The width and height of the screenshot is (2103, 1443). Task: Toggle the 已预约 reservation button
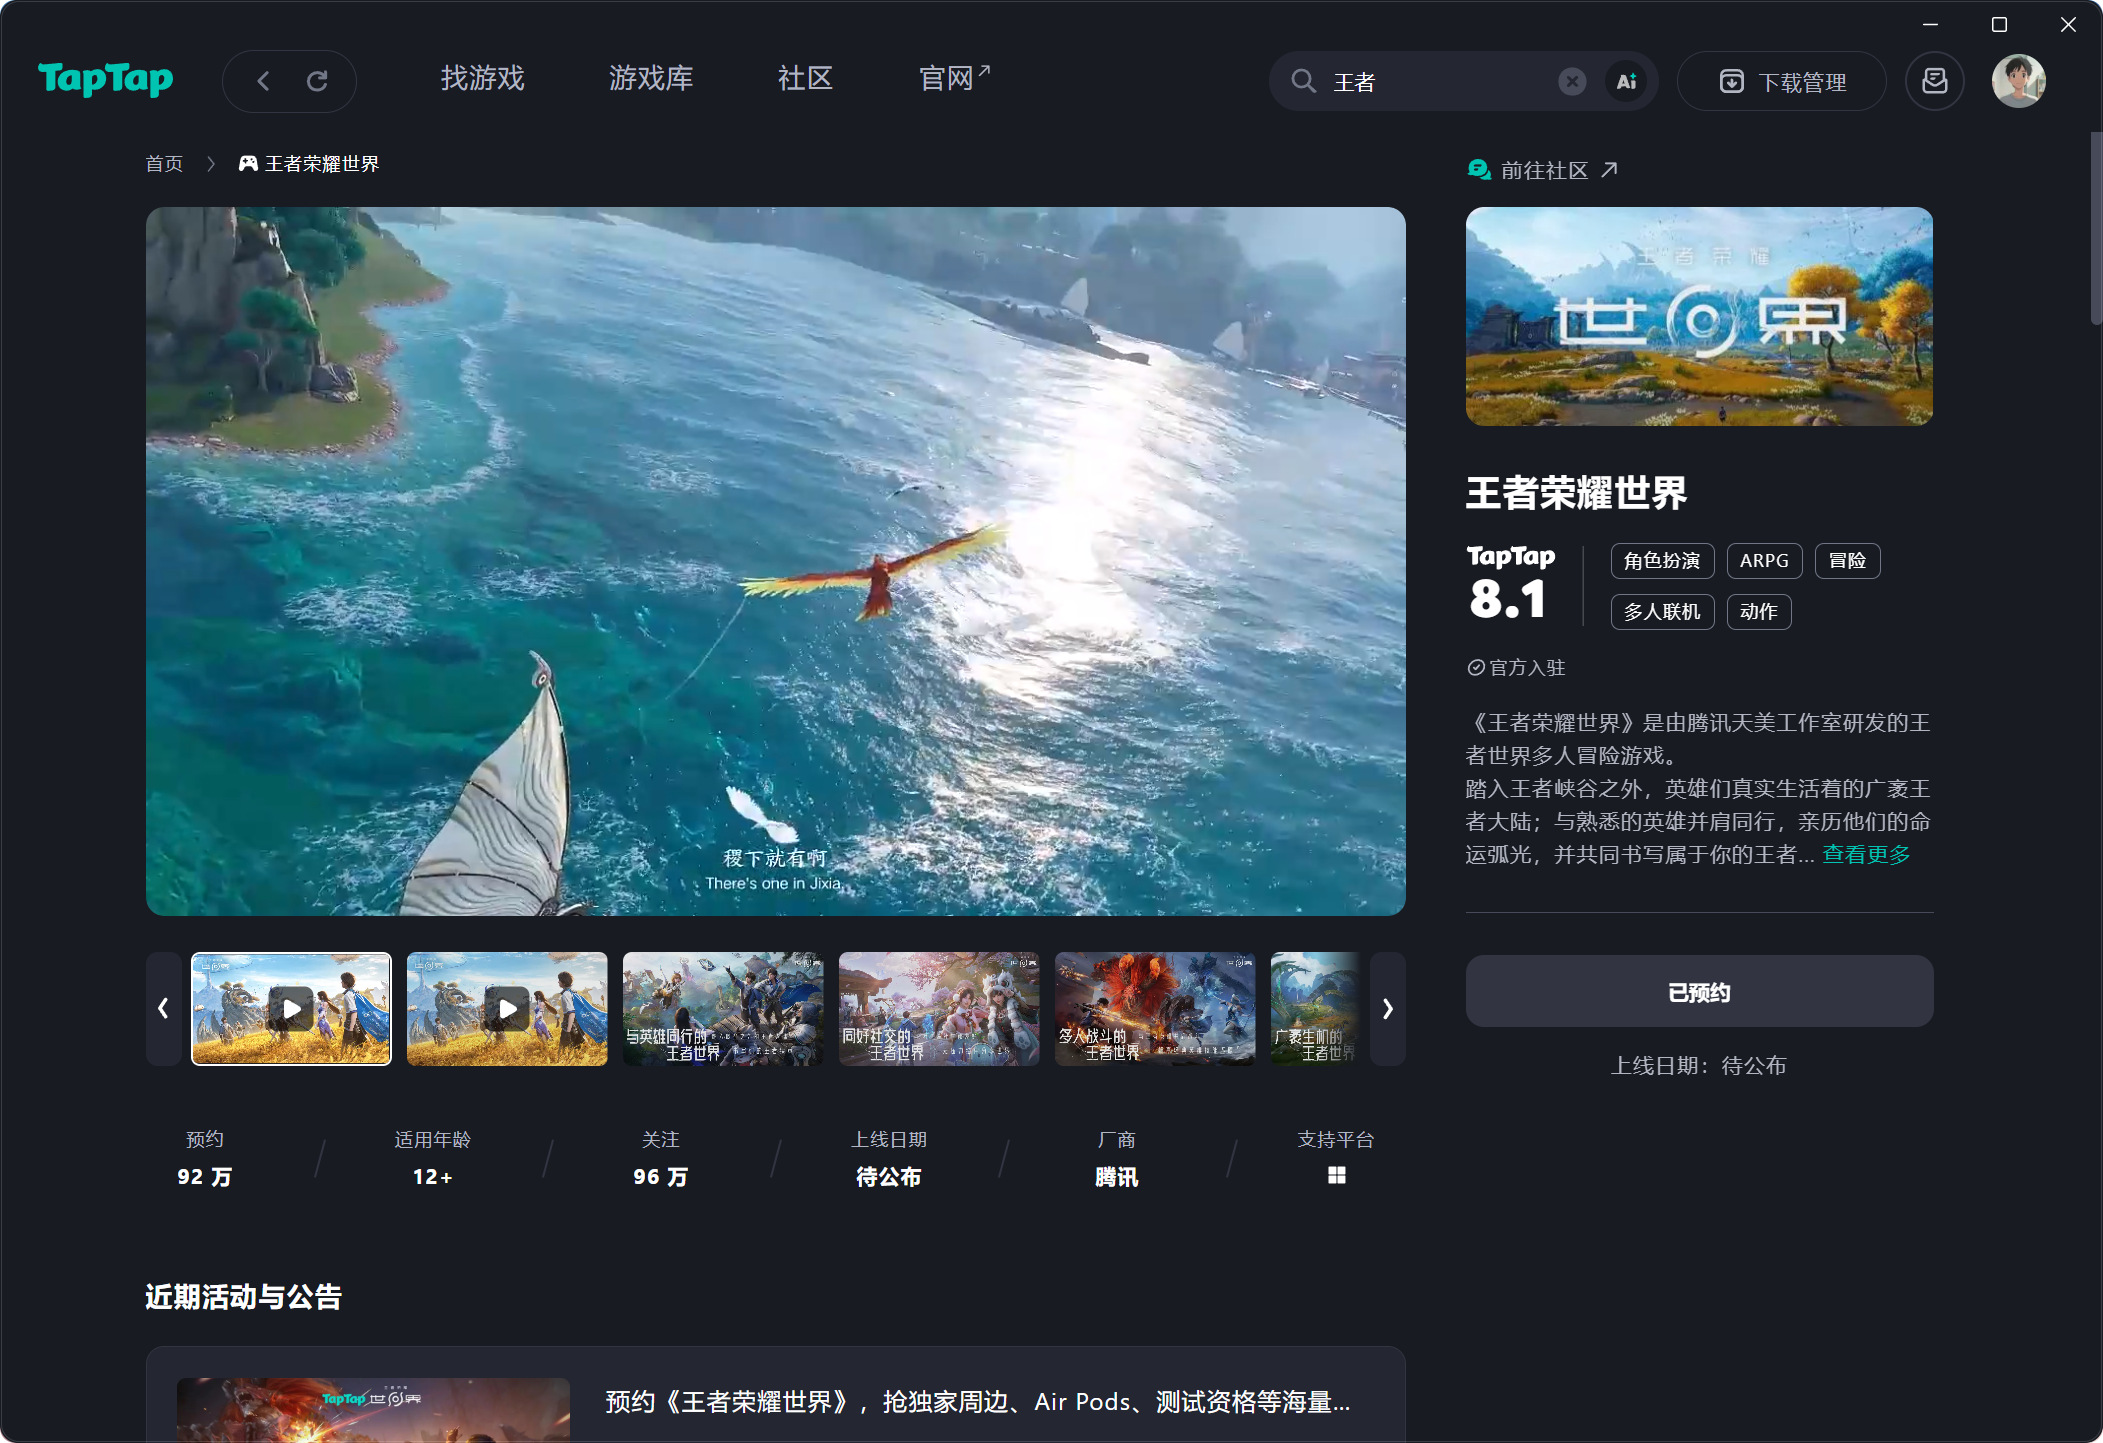tap(1699, 992)
